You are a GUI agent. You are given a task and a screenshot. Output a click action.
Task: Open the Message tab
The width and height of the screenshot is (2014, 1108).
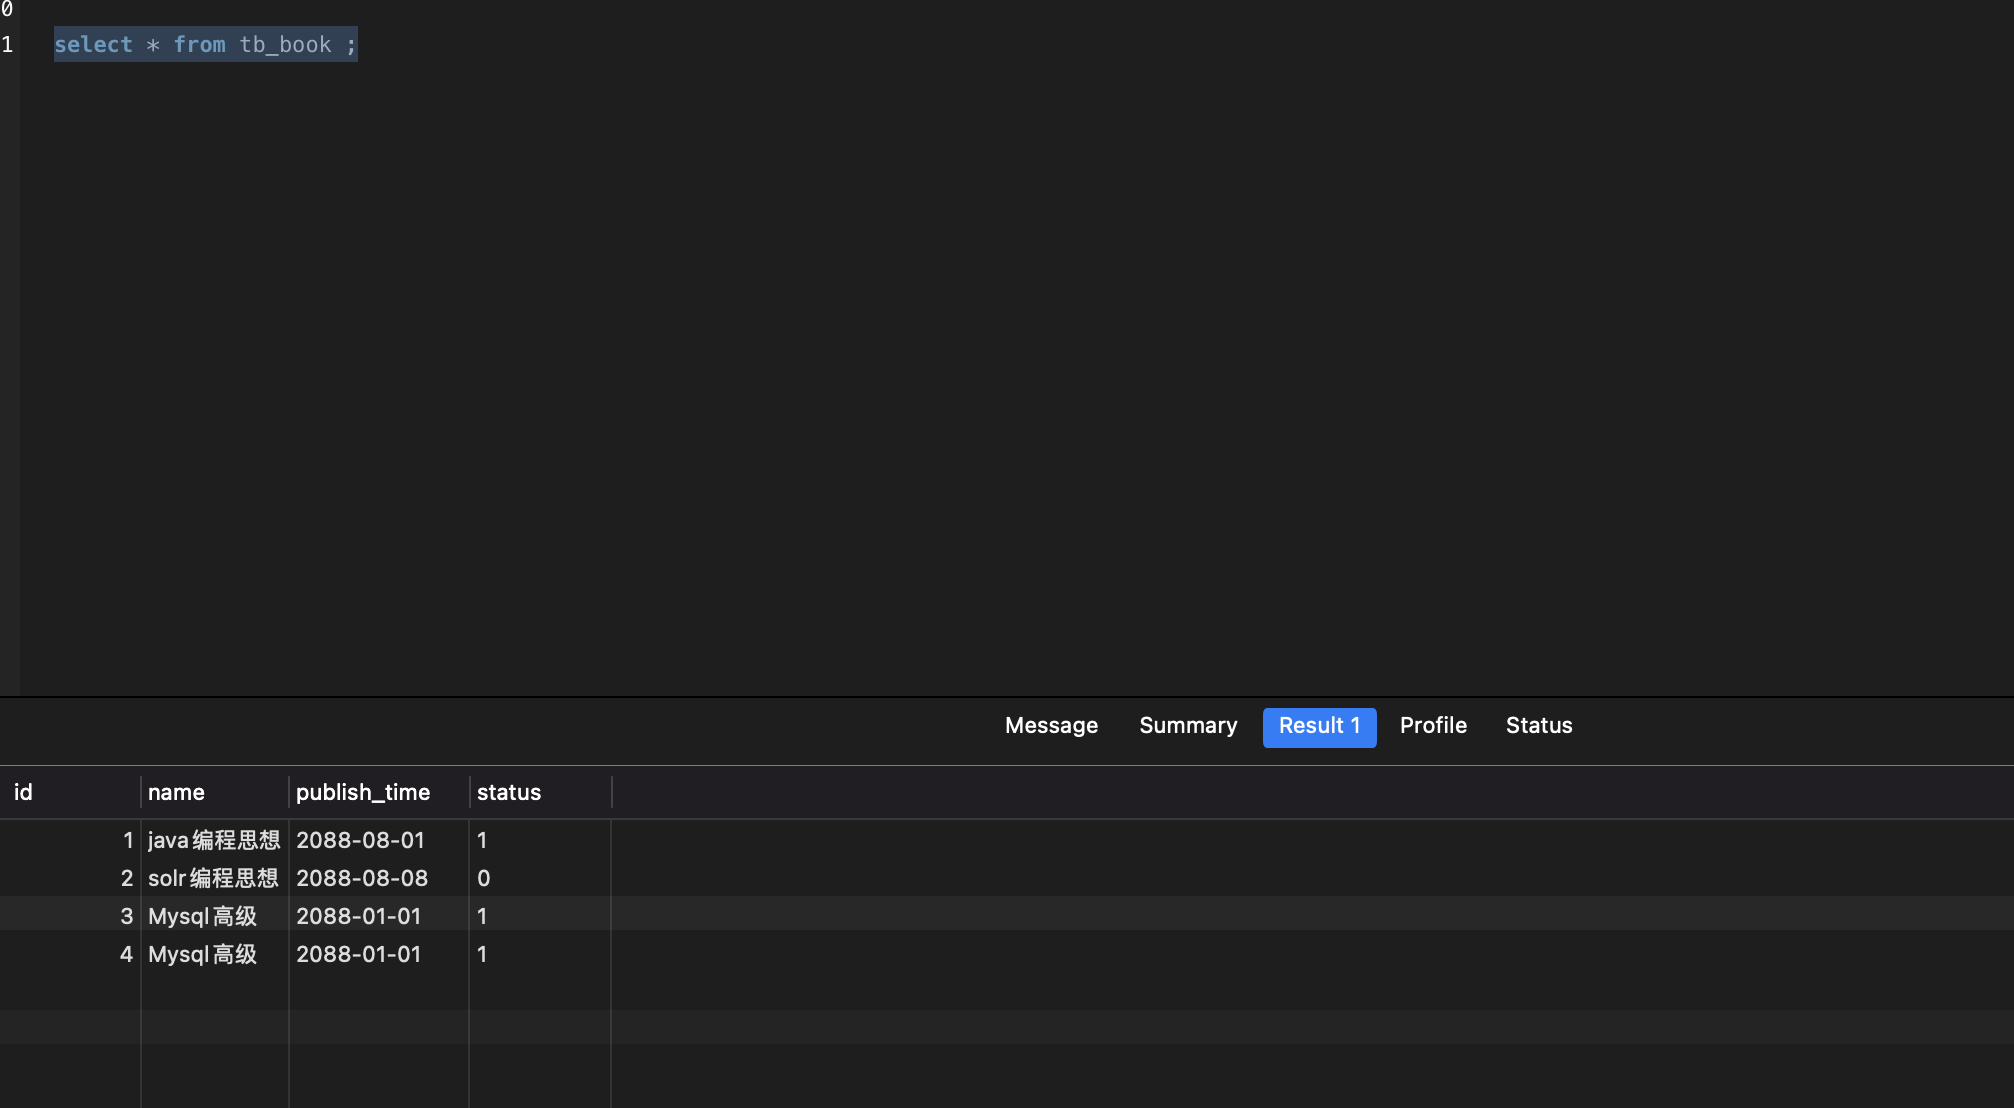(x=1051, y=726)
